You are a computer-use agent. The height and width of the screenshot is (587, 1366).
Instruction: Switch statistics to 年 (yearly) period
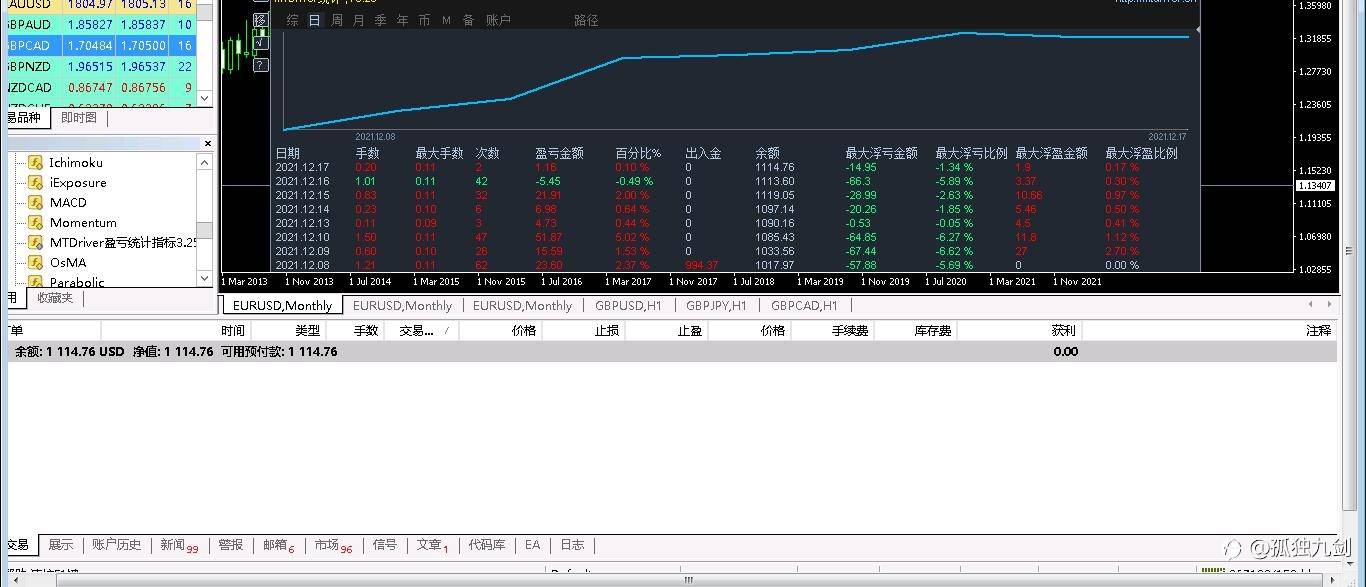[403, 20]
